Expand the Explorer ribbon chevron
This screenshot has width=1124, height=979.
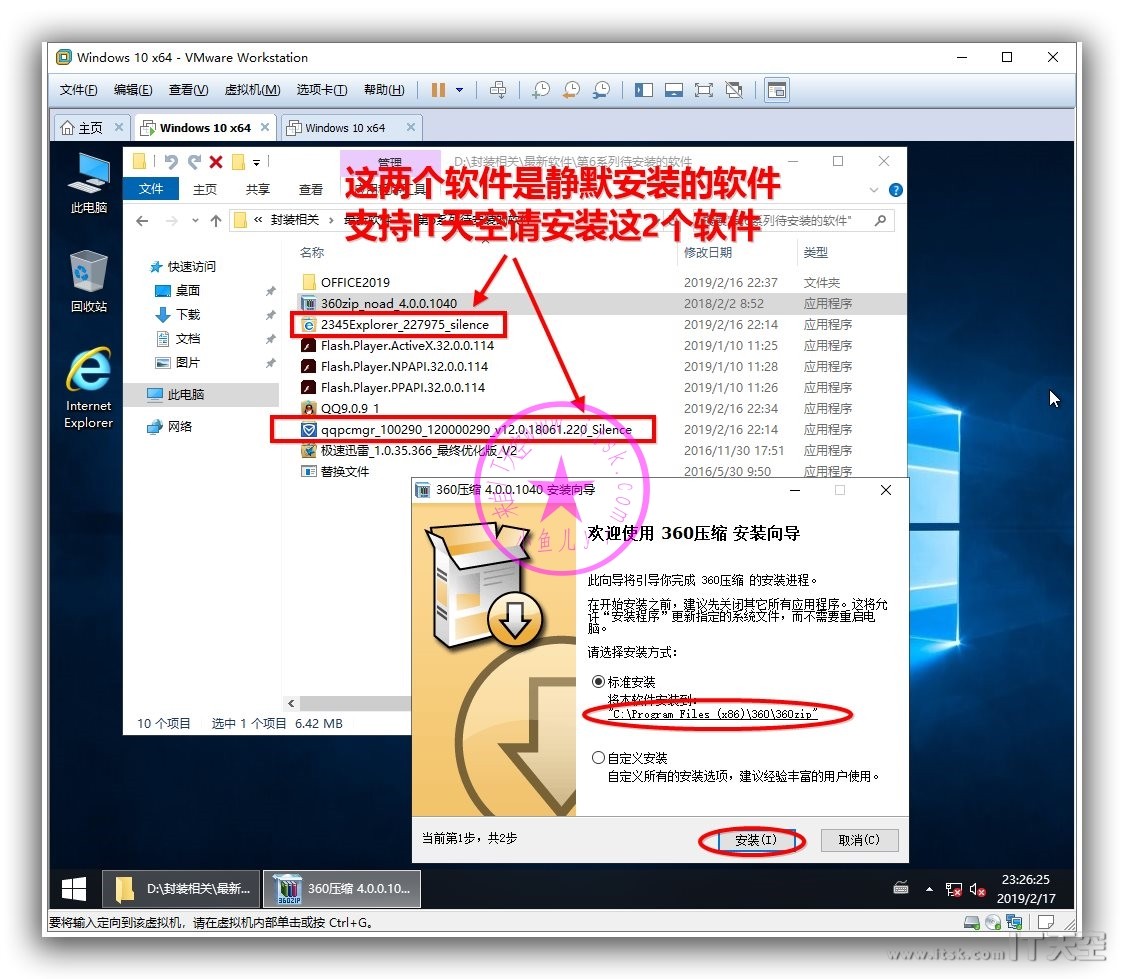coord(873,190)
